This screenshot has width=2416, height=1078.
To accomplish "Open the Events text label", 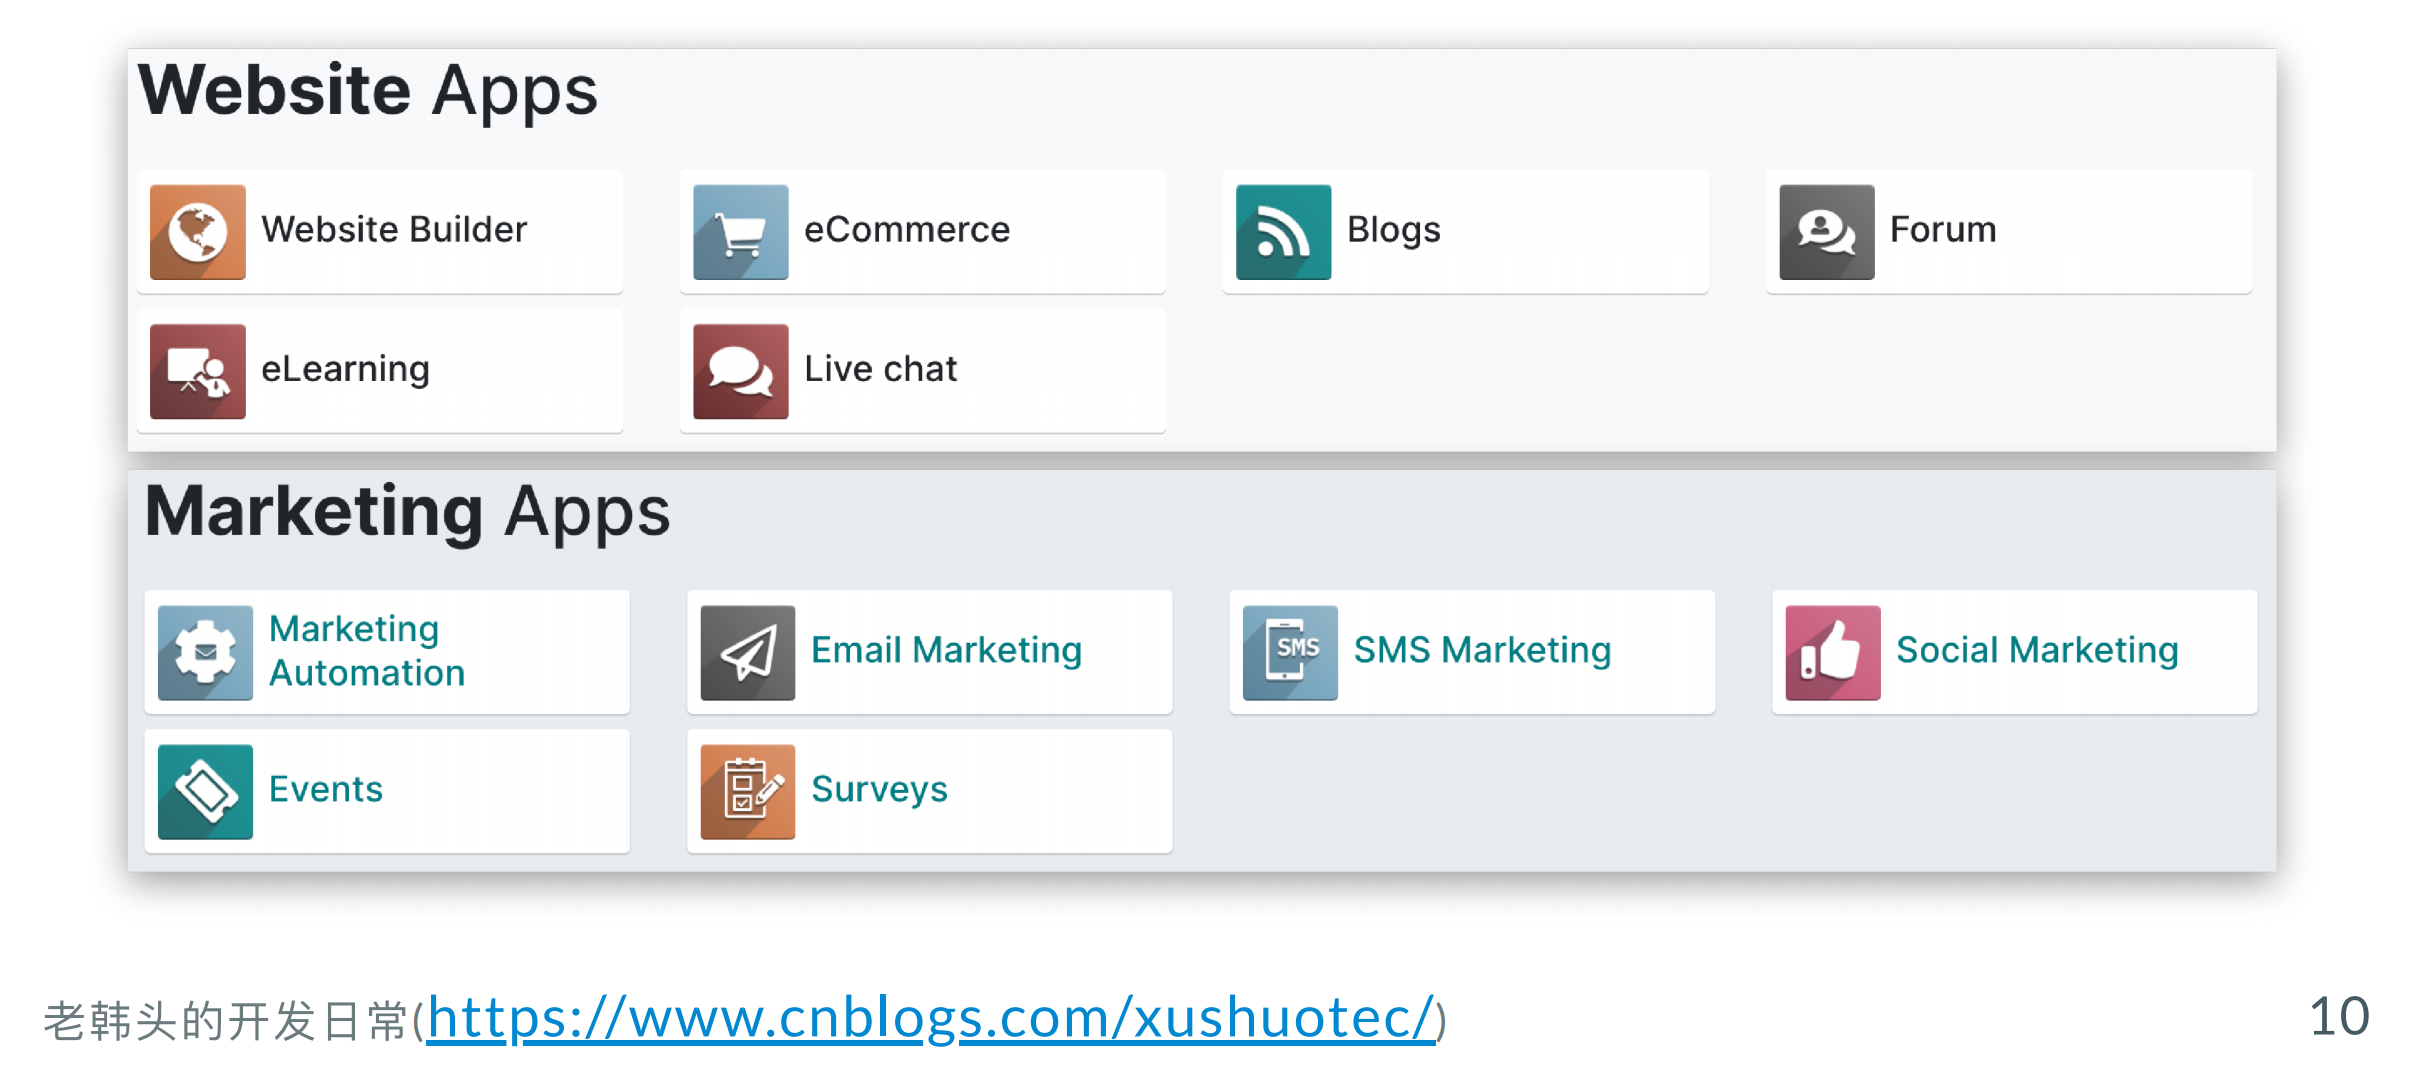I will pos(326,789).
